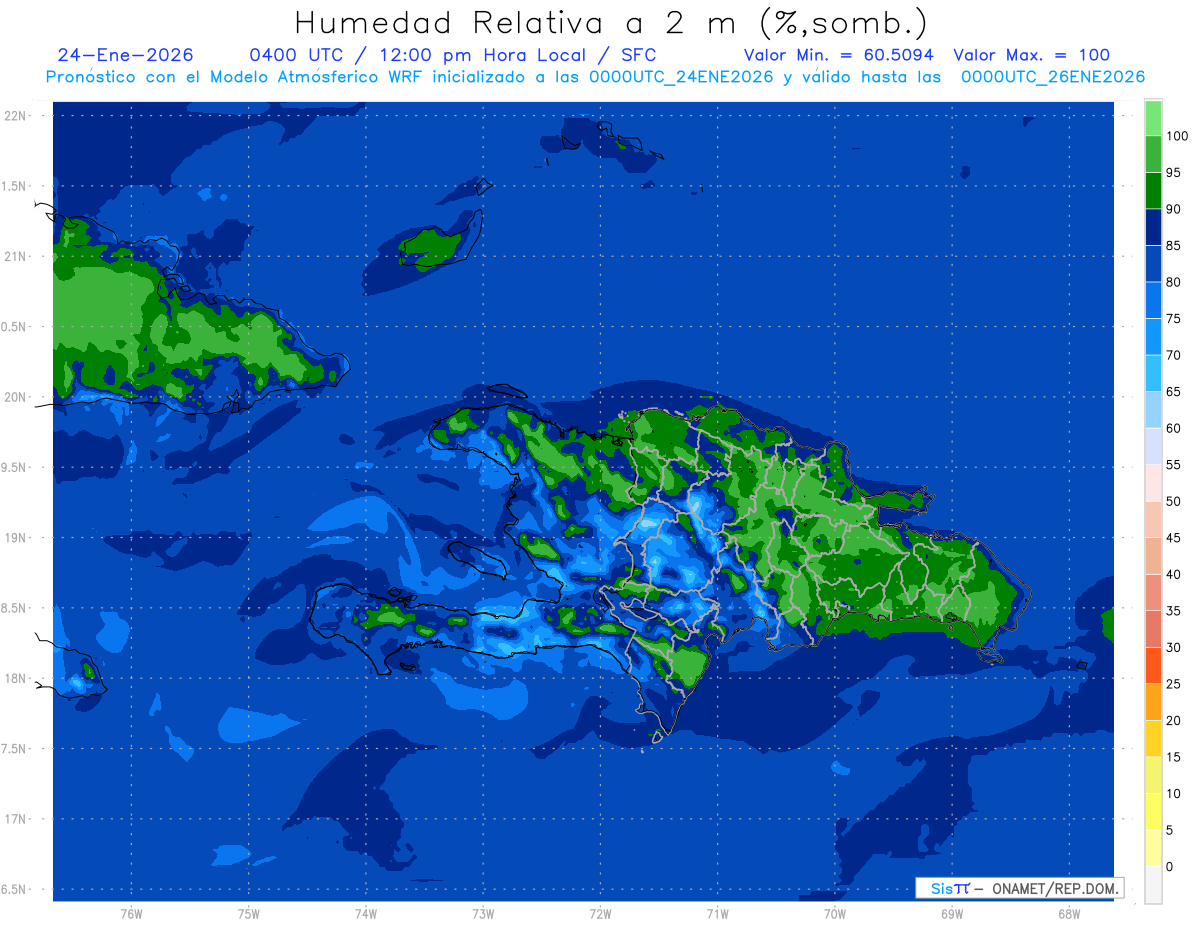Select the "0.5N" latitude tick label

coord(14,327)
